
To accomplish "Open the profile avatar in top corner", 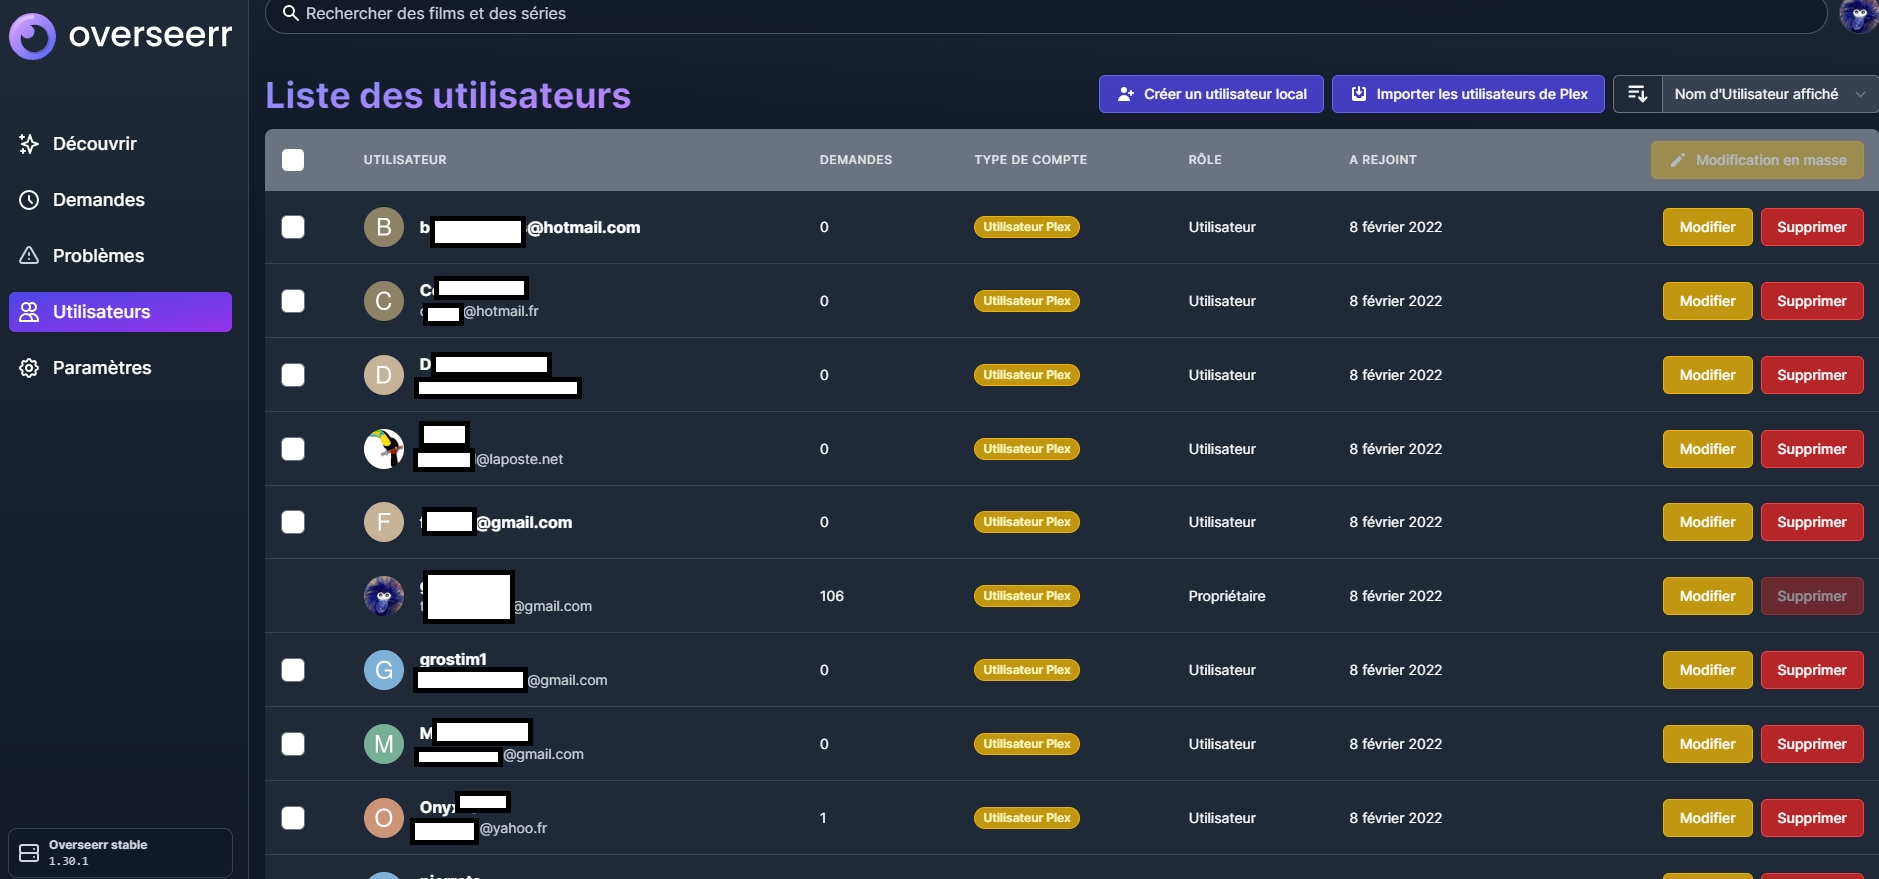I will [1858, 16].
